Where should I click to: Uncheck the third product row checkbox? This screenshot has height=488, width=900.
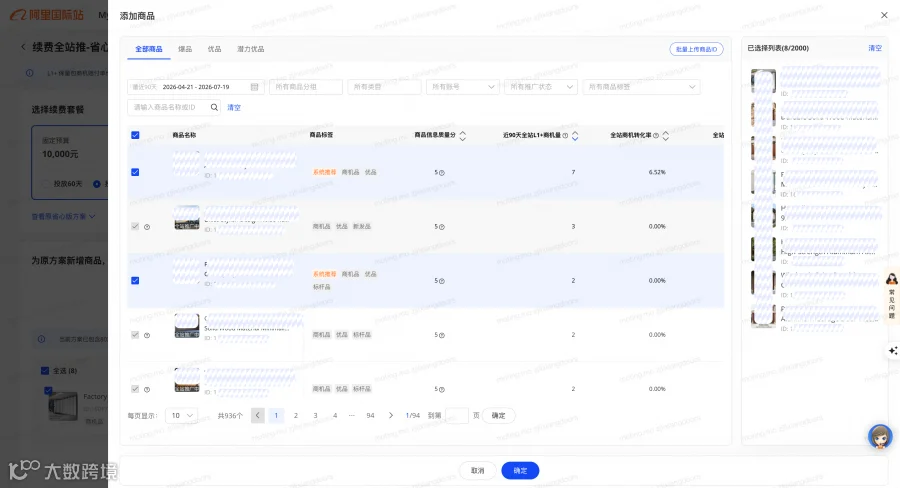point(135,281)
